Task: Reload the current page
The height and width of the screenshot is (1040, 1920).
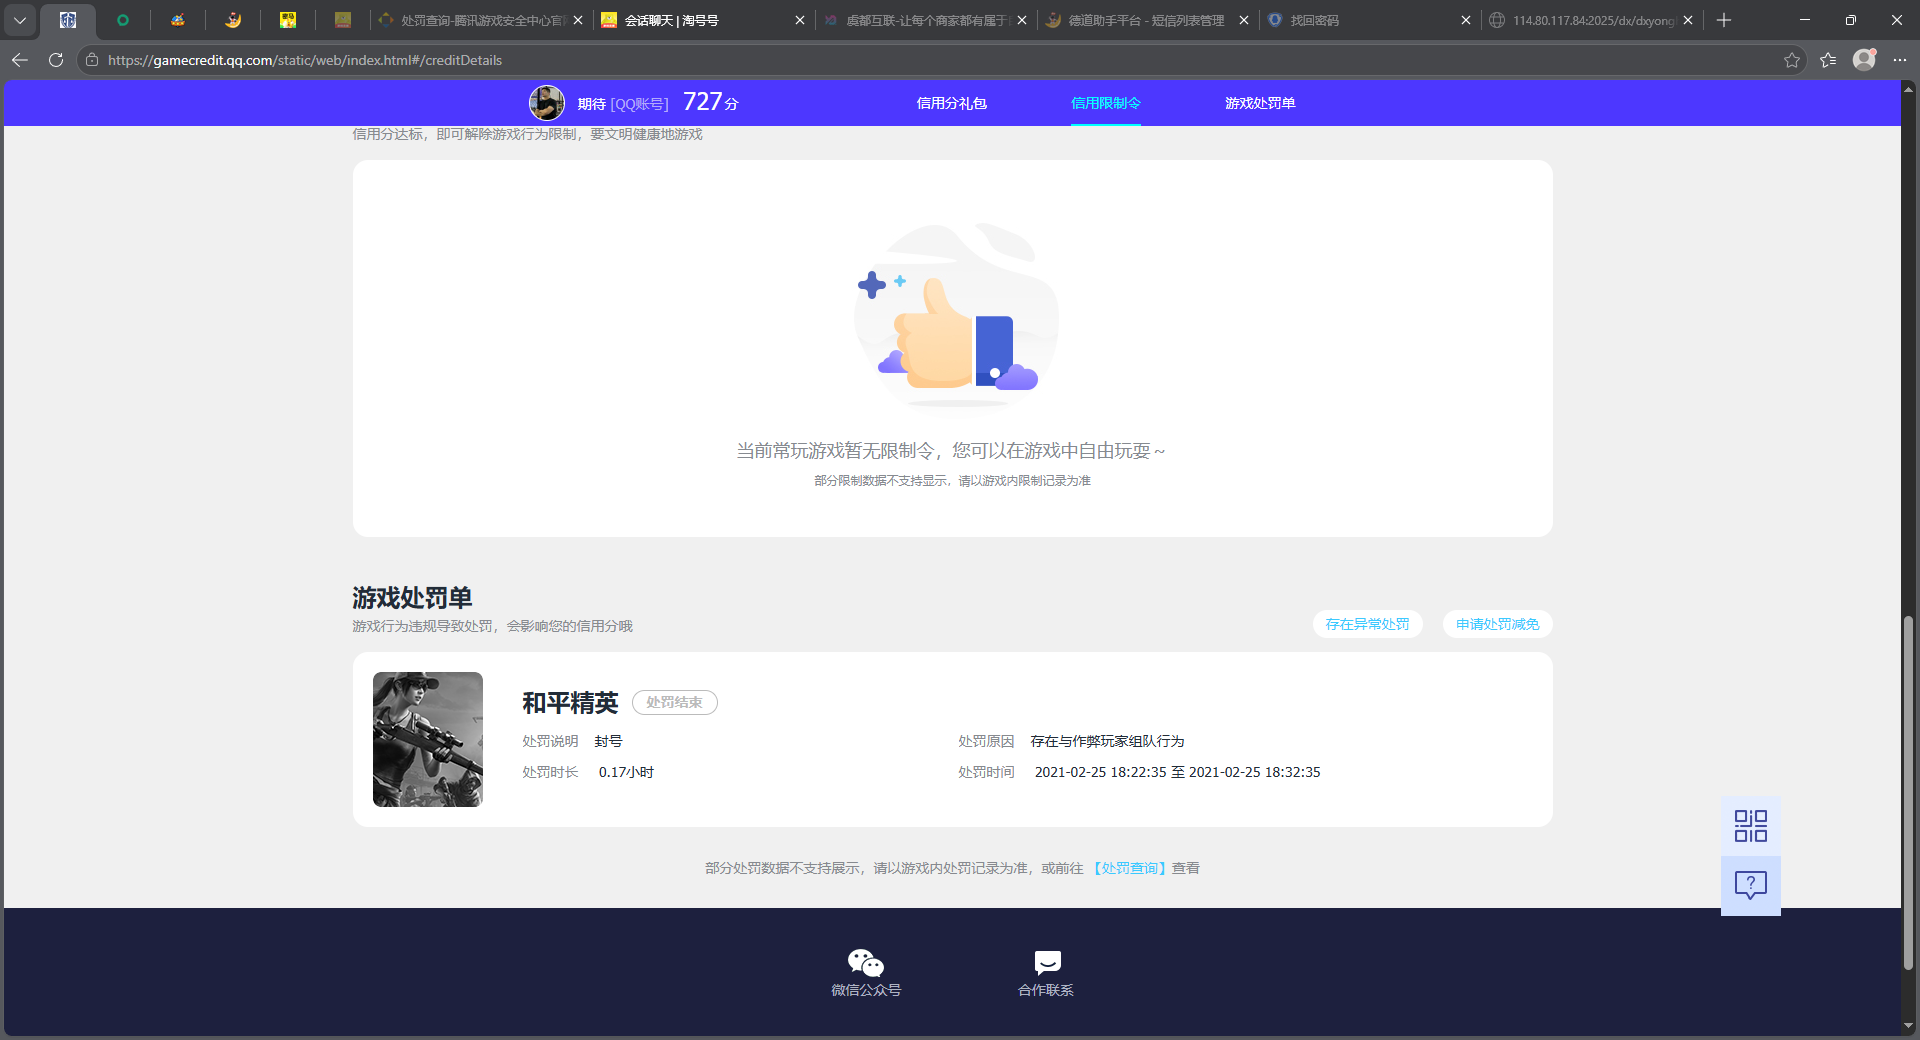Action: [56, 60]
